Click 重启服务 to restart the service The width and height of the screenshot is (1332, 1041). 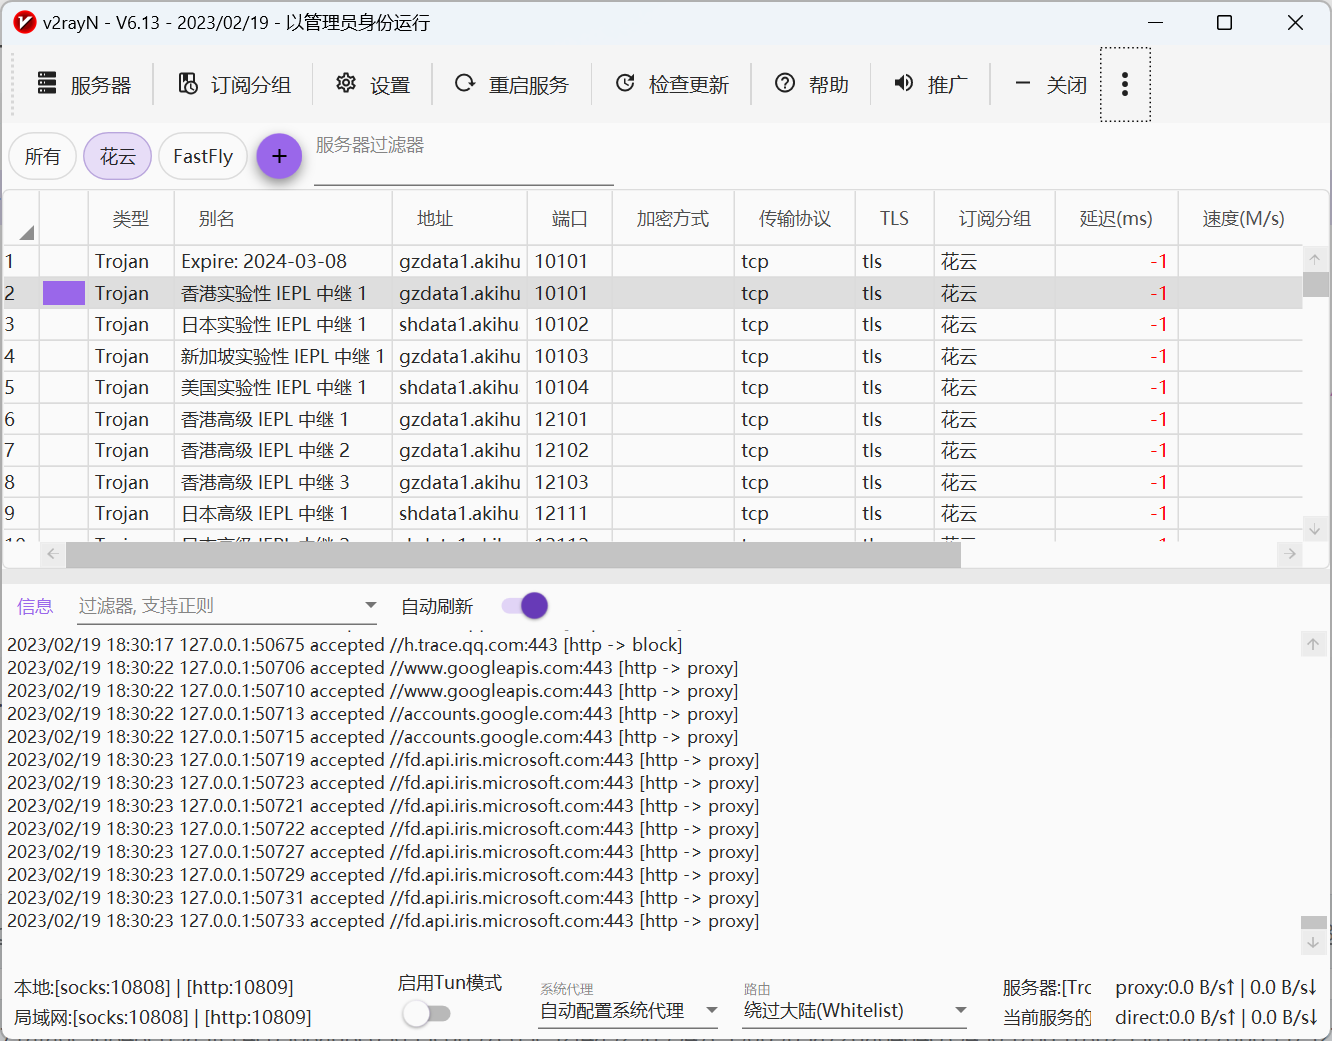pos(511,85)
